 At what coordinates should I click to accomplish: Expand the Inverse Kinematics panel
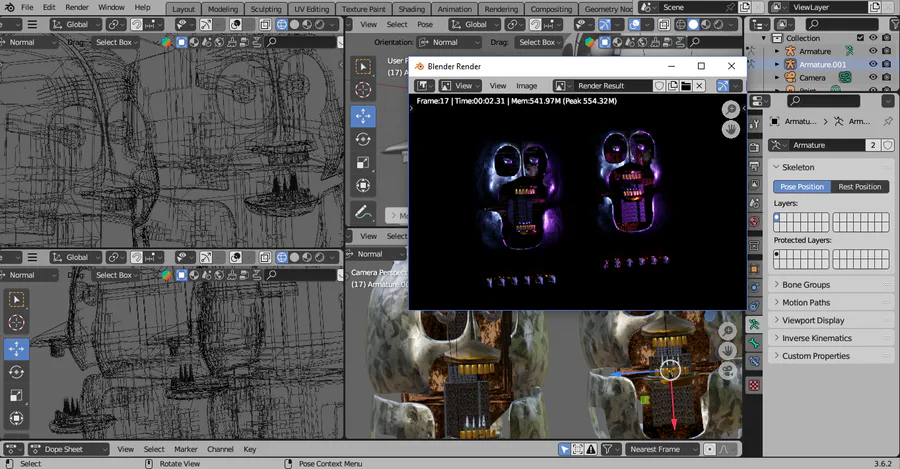click(x=831, y=338)
